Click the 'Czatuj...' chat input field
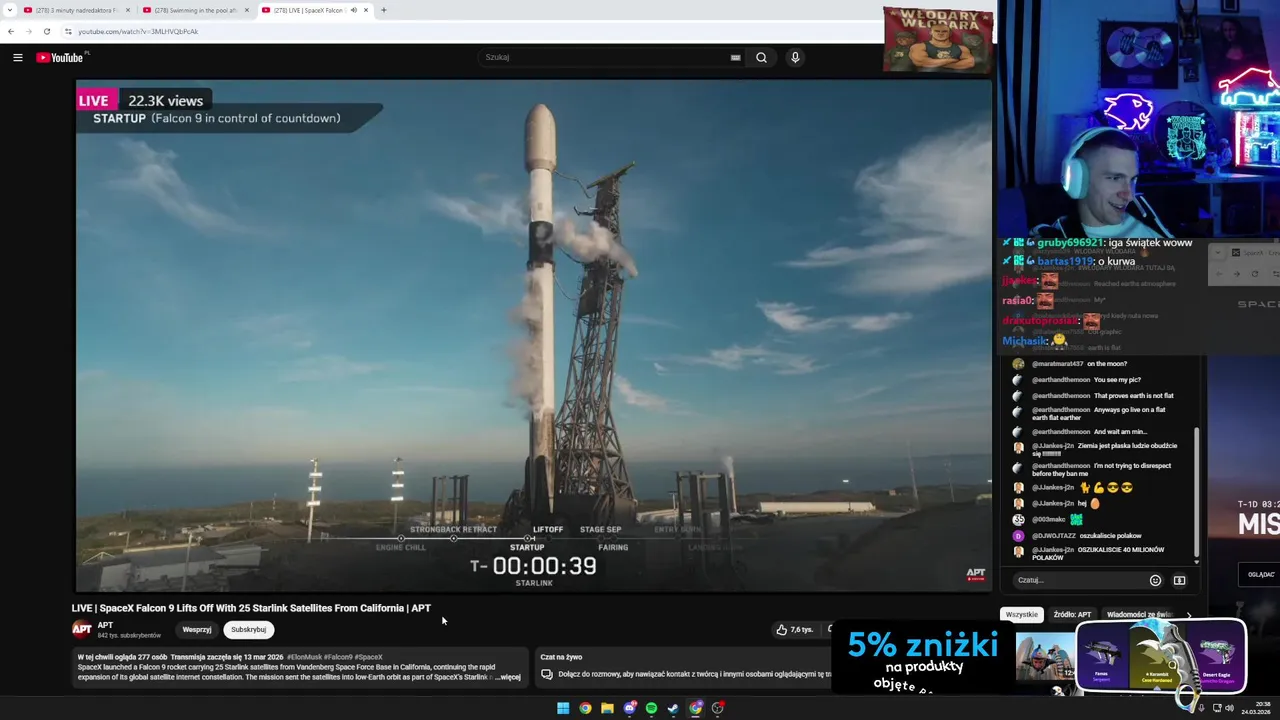Screen dimensions: 1280x720 tap(1080, 580)
